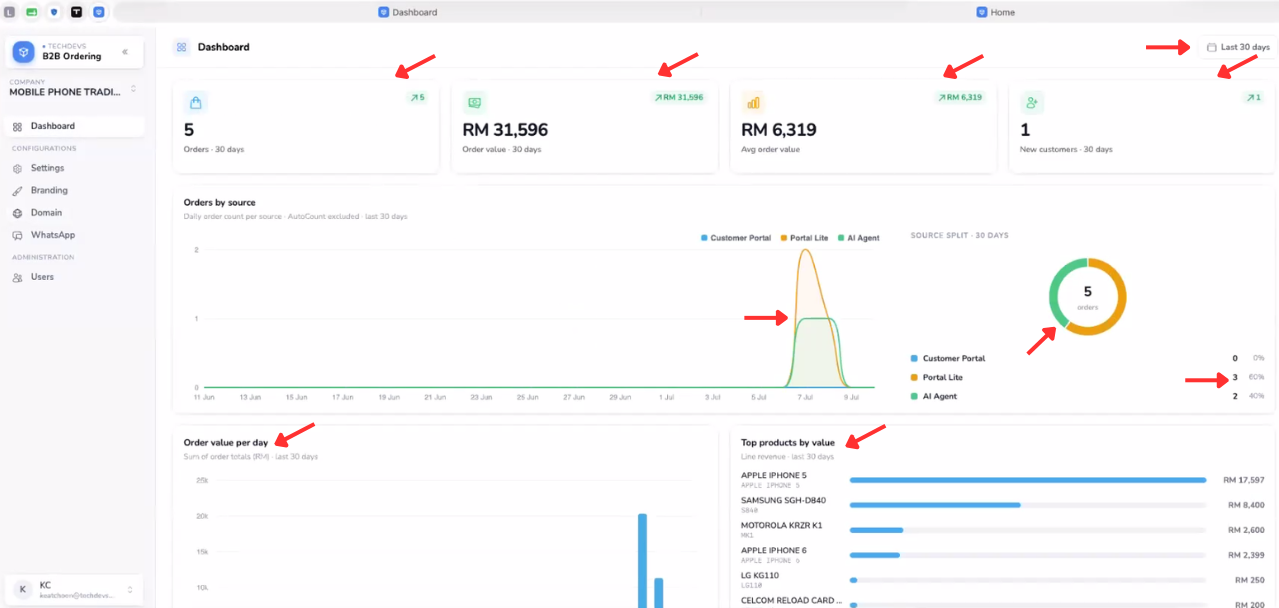Screen dimensions: 1279x608
Task: Click the Orders by source heading
Action: (x=219, y=202)
